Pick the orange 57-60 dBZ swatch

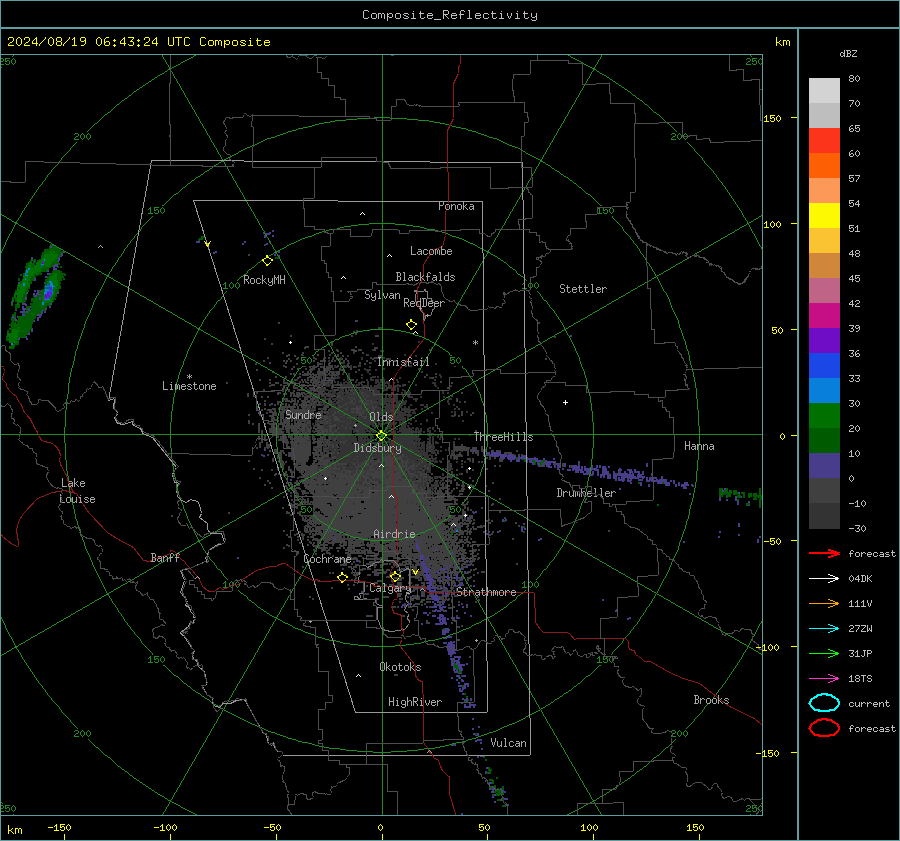(x=824, y=166)
